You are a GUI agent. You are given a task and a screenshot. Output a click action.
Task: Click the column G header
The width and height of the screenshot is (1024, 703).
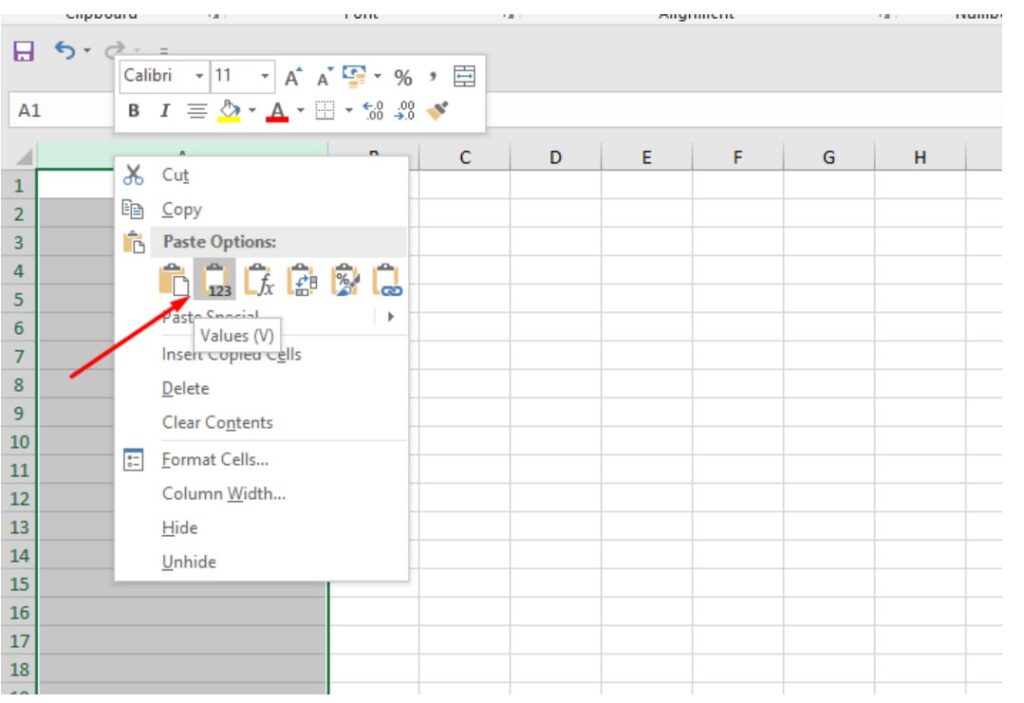pos(828,157)
